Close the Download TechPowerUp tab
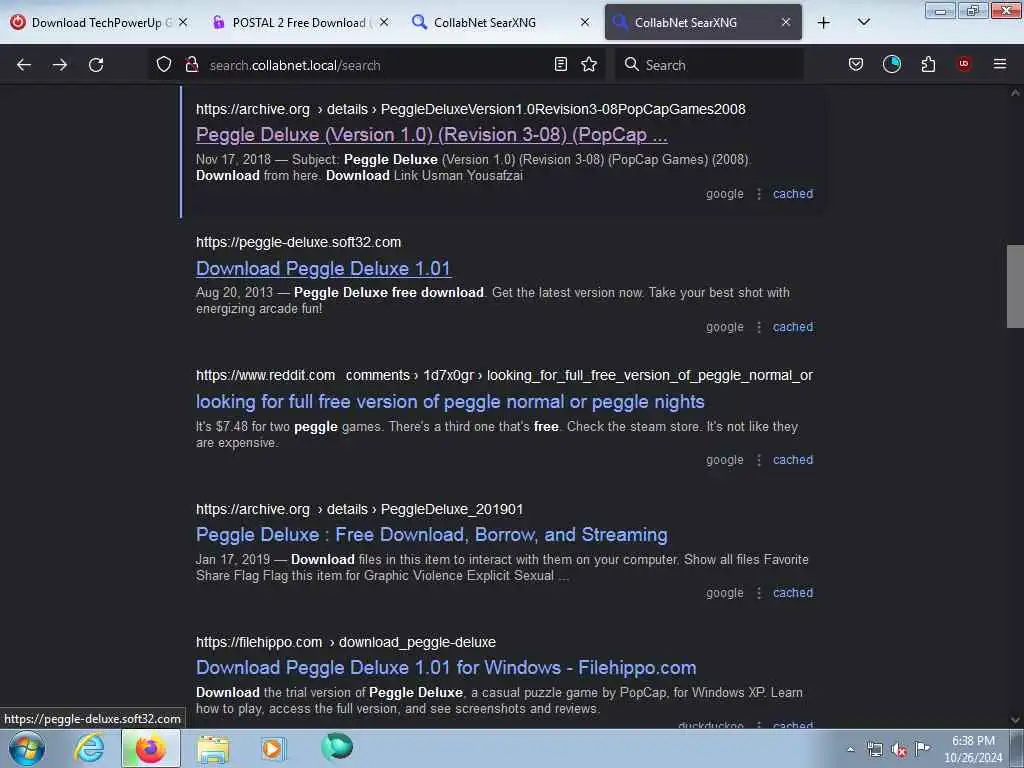Viewport: 1024px width, 768px height. (x=183, y=22)
